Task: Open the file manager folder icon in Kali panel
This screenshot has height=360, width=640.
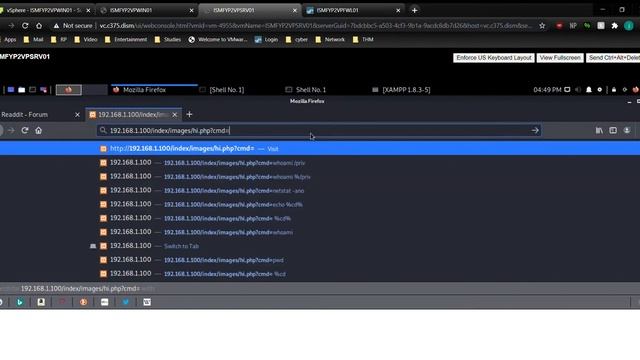Action: tap(22, 90)
